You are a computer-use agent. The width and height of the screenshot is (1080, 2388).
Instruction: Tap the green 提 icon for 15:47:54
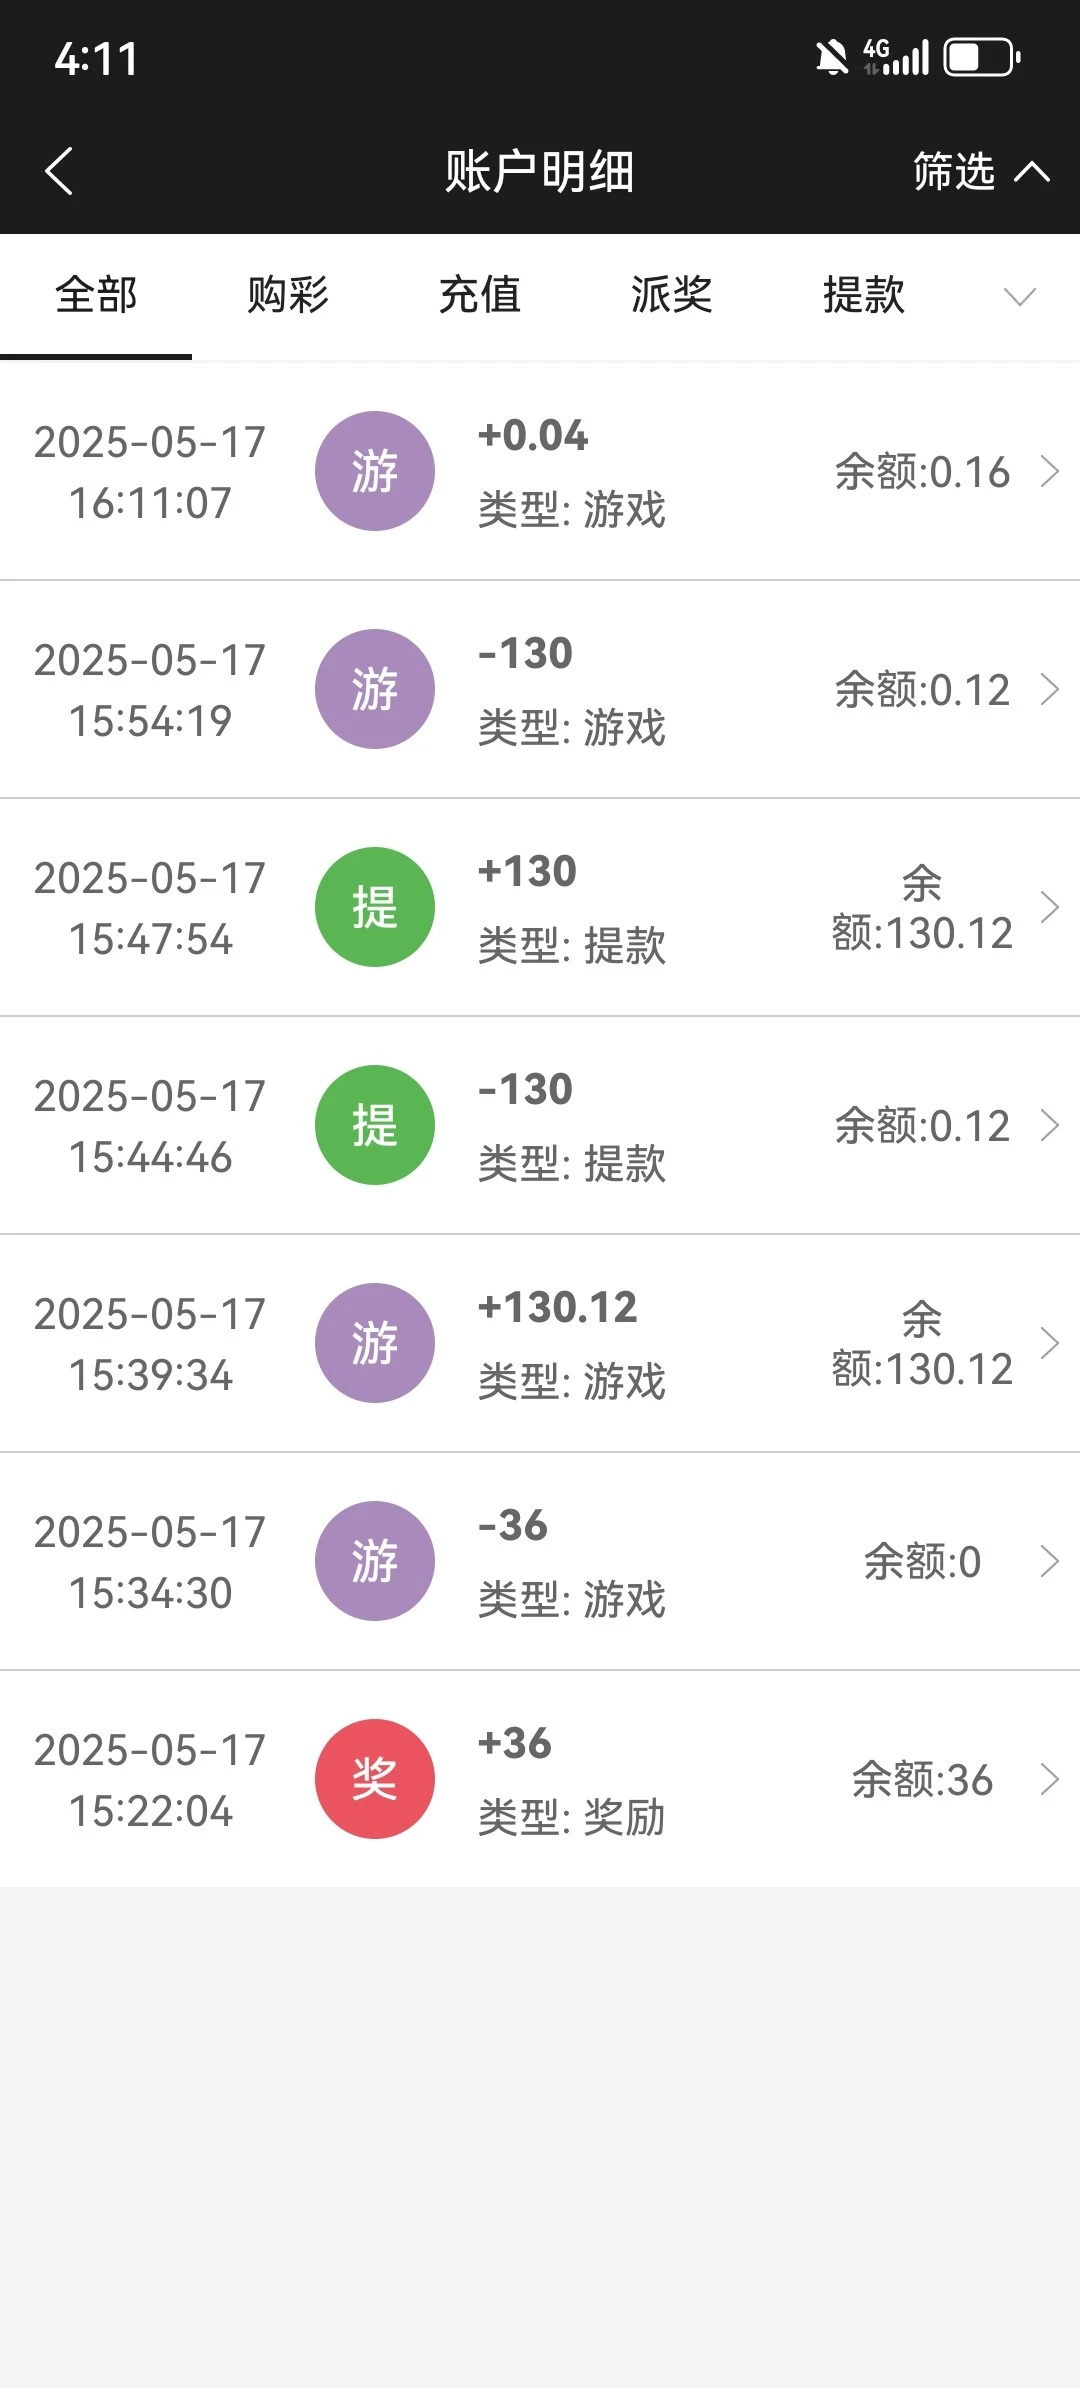[x=375, y=907]
